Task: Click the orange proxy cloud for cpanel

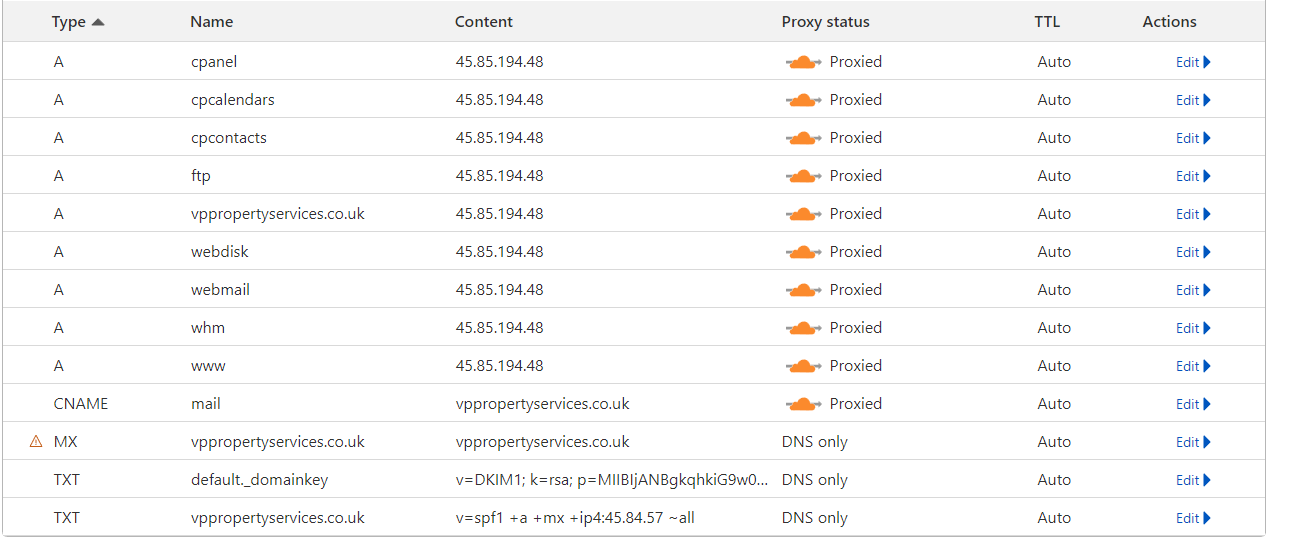Action: point(803,62)
